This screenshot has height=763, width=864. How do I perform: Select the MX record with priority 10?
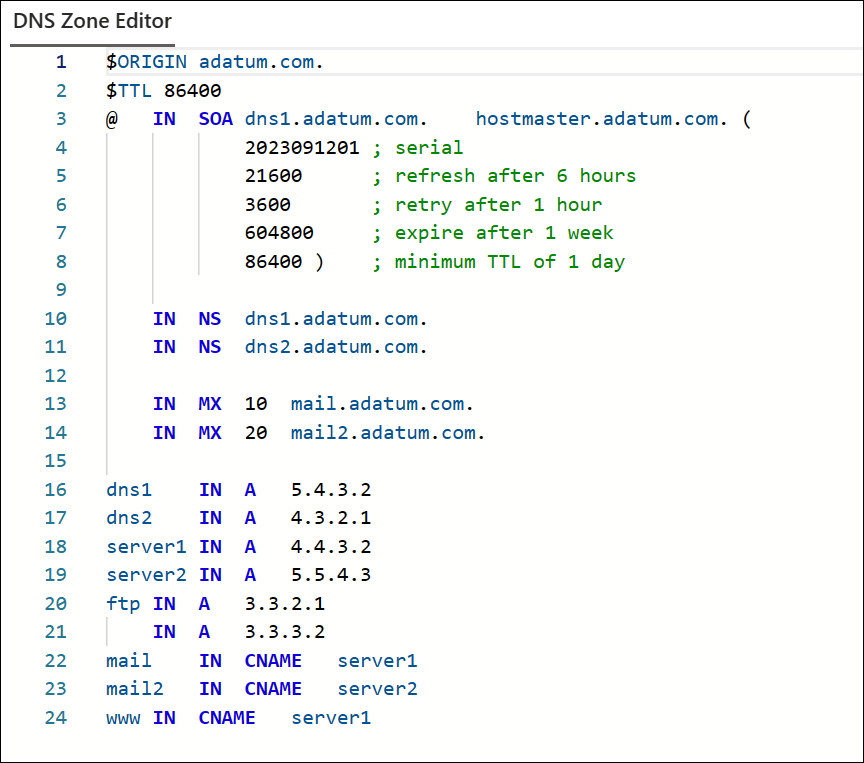click(300, 404)
